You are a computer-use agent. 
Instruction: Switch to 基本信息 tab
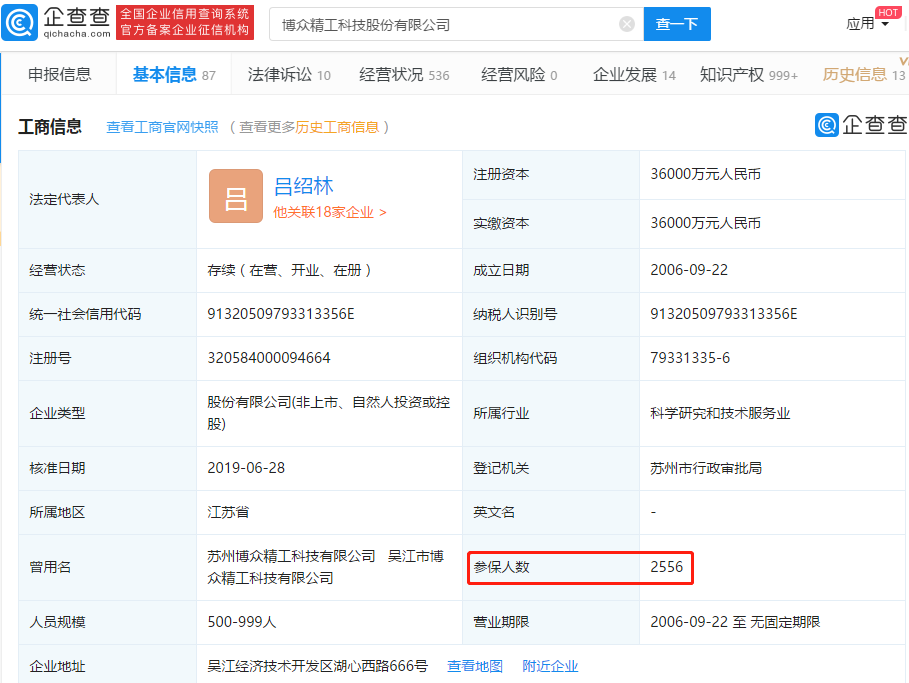(174, 74)
